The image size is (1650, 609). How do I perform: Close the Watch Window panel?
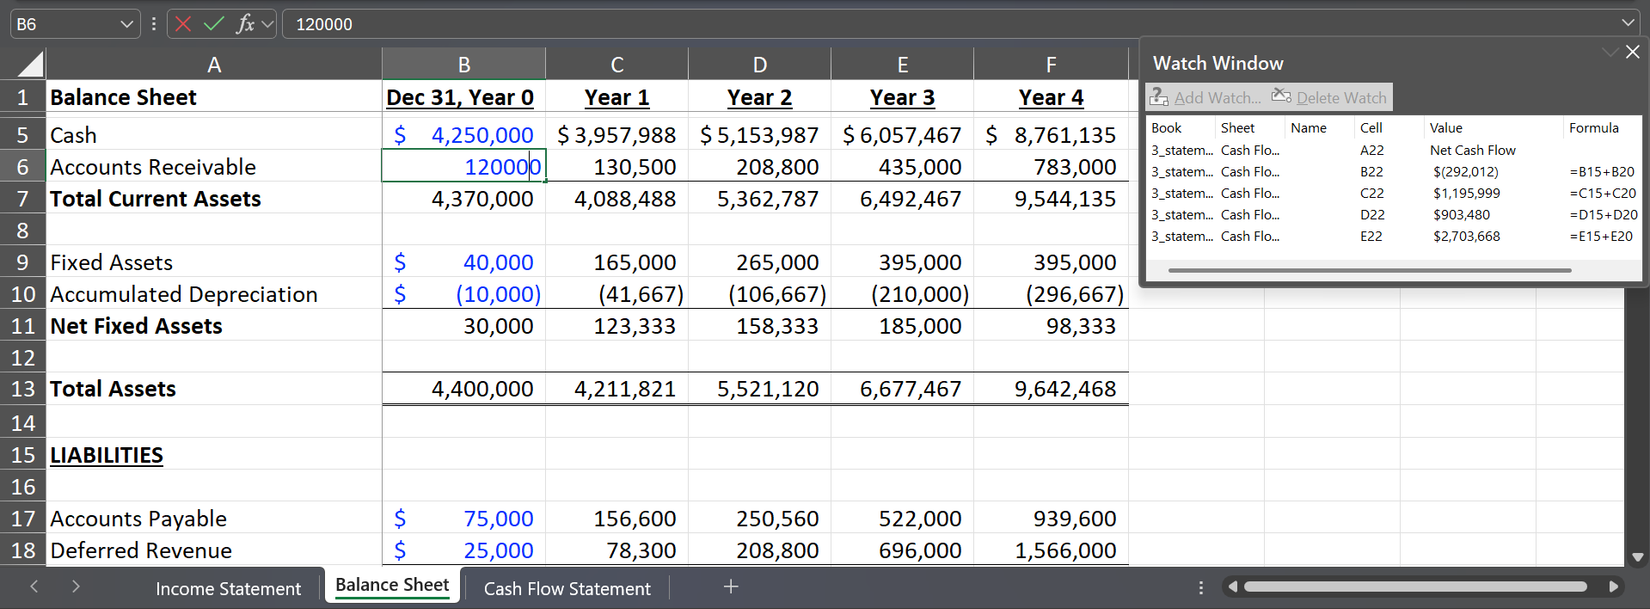pos(1632,52)
